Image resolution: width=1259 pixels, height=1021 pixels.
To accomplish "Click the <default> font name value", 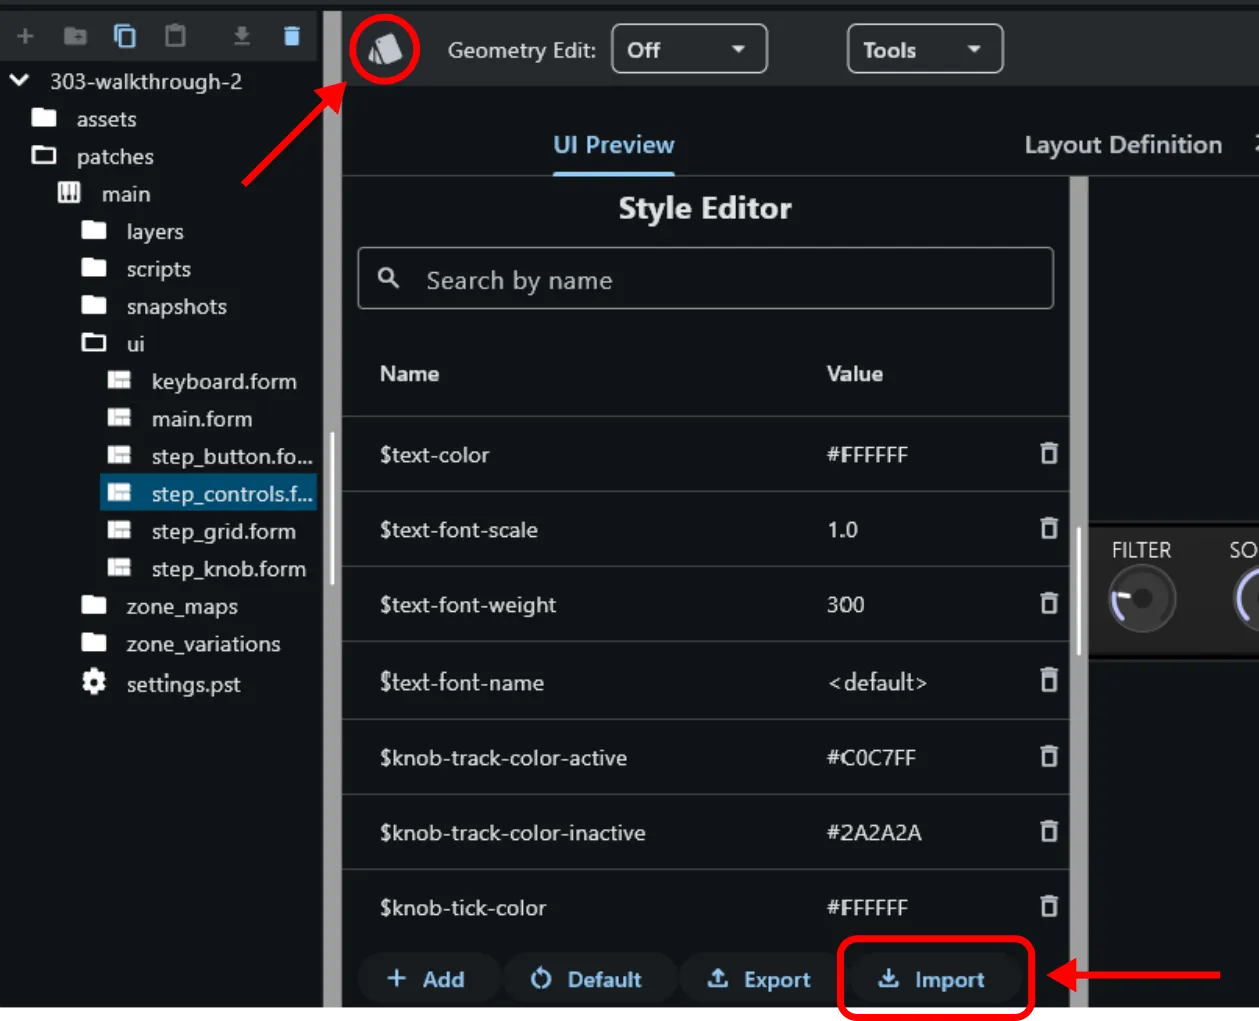I will coord(877,682).
